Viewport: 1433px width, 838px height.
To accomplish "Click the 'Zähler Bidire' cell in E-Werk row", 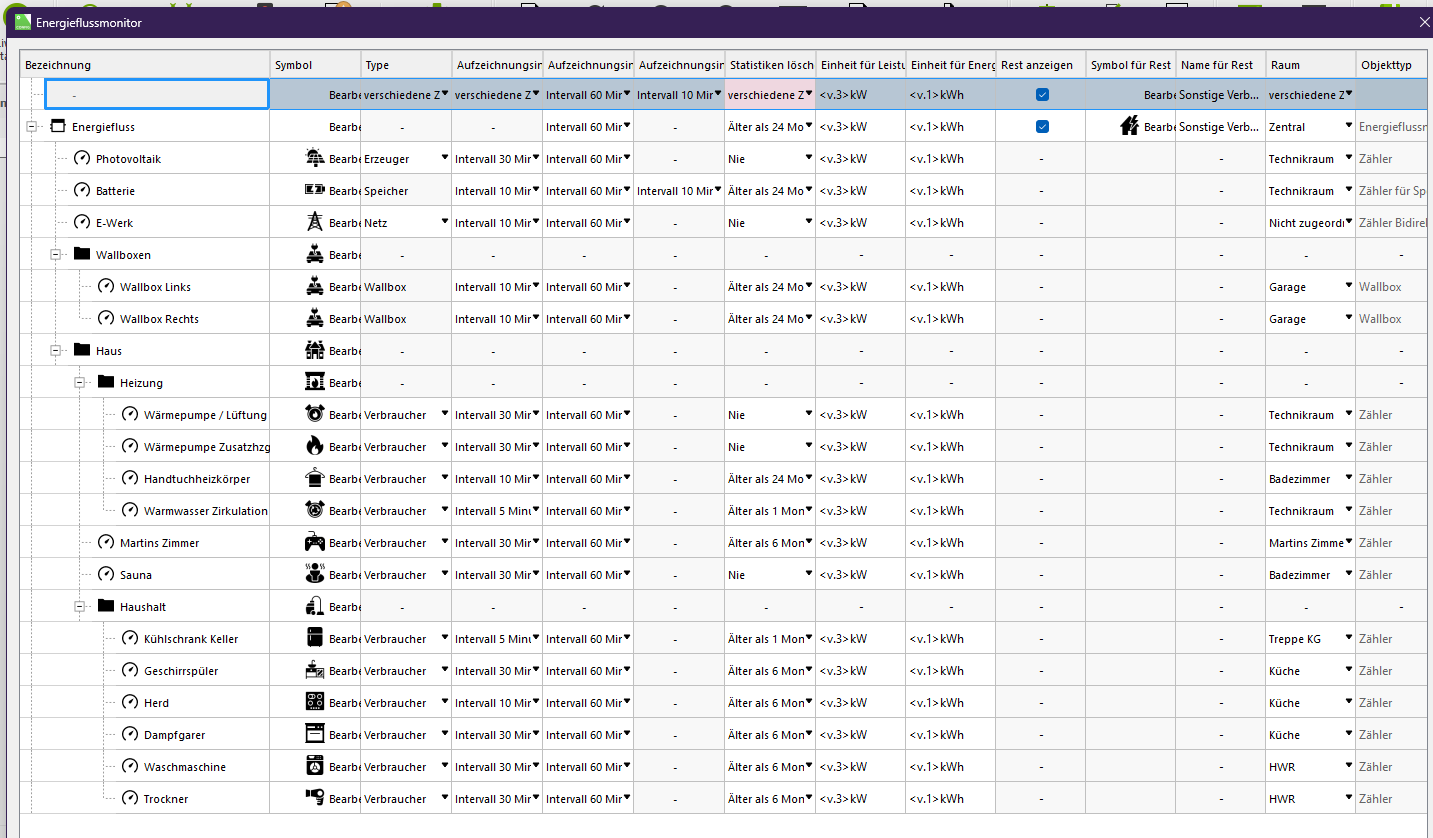I will [x=1392, y=223].
